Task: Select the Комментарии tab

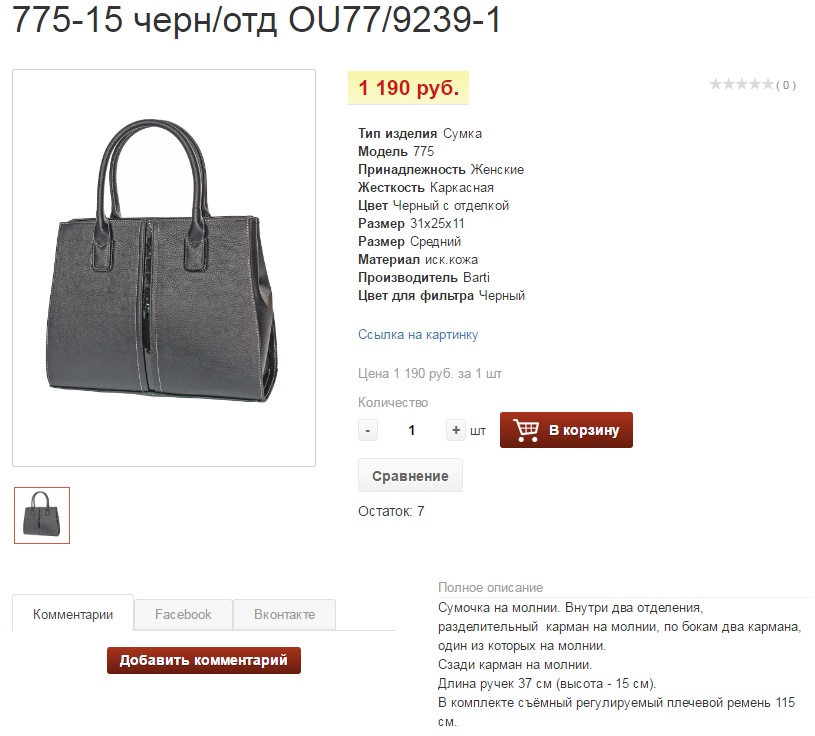Action: (73, 614)
